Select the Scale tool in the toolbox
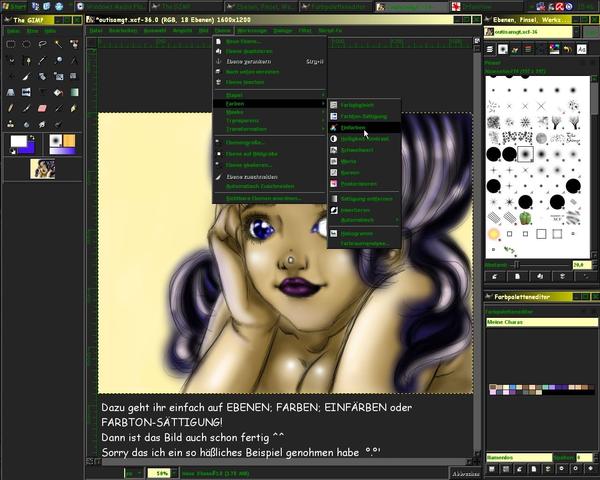The image size is (600, 480). click(58, 77)
